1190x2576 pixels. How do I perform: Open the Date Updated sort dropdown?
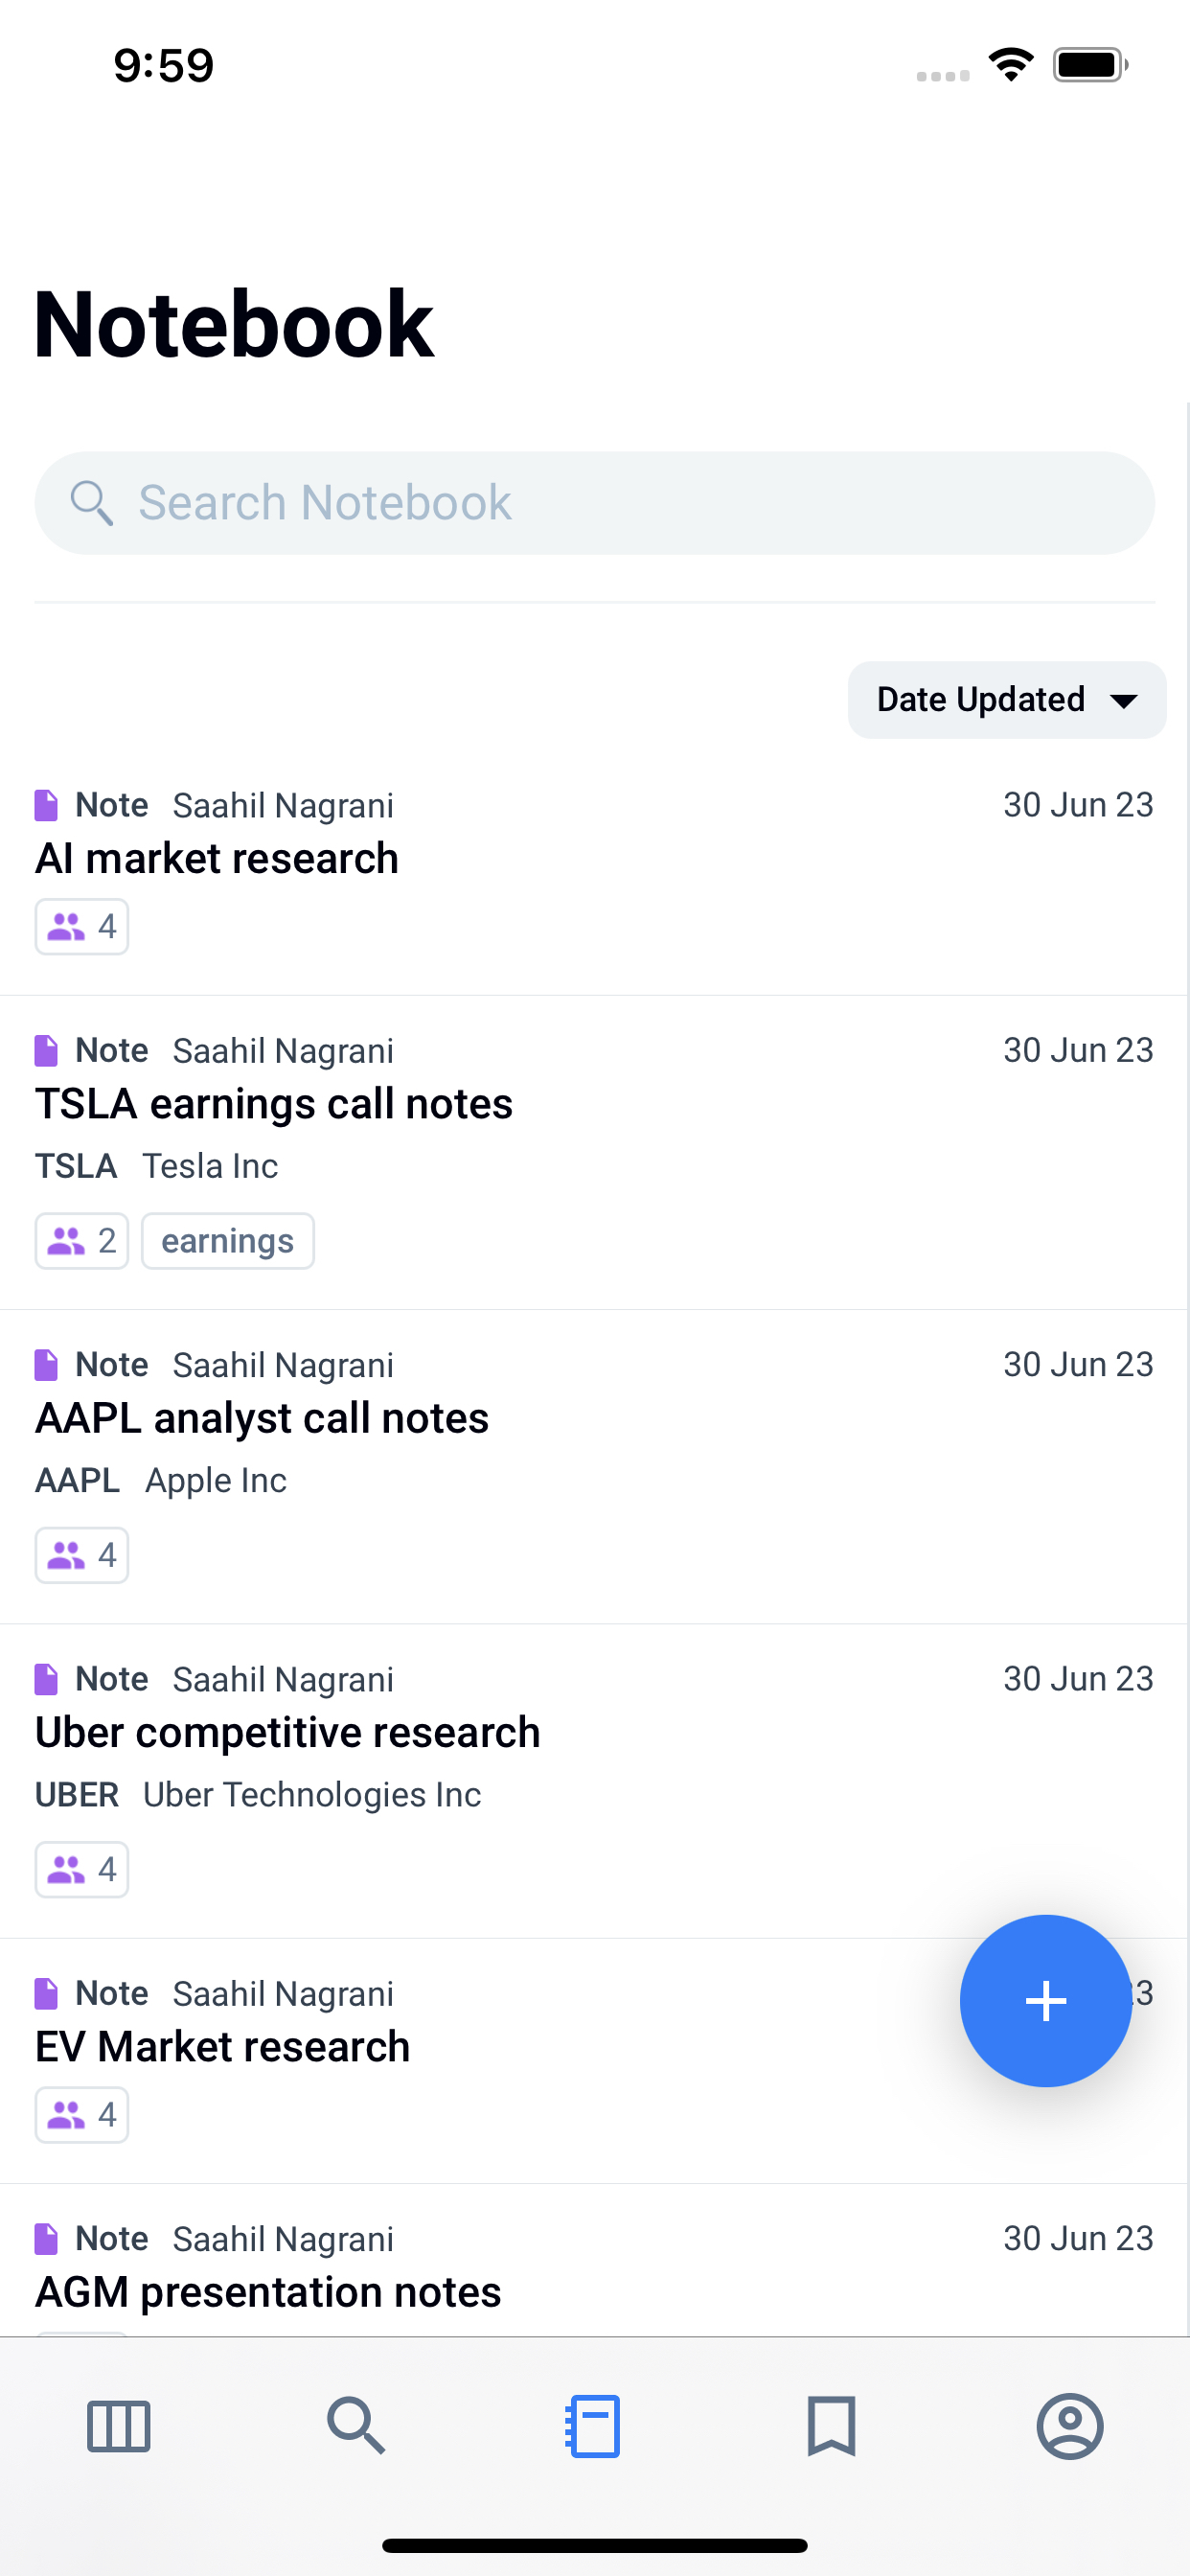1007,700
